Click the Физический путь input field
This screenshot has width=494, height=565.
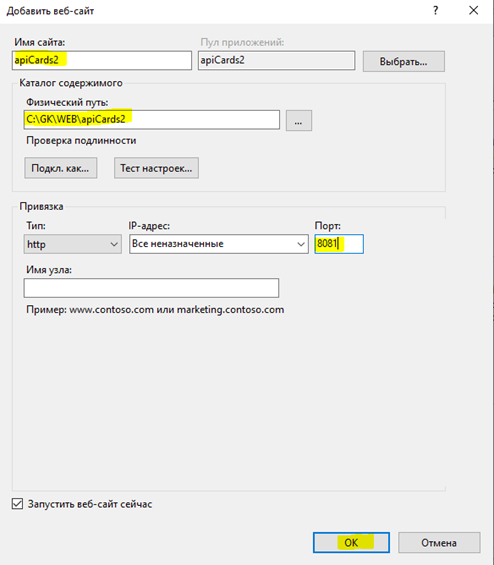click(x=152, y=119)
